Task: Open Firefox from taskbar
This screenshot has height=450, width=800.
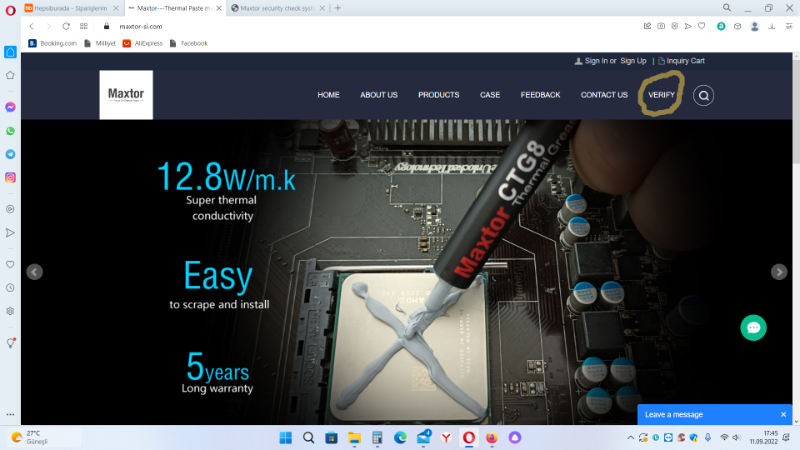Action: tap(491, 437)
